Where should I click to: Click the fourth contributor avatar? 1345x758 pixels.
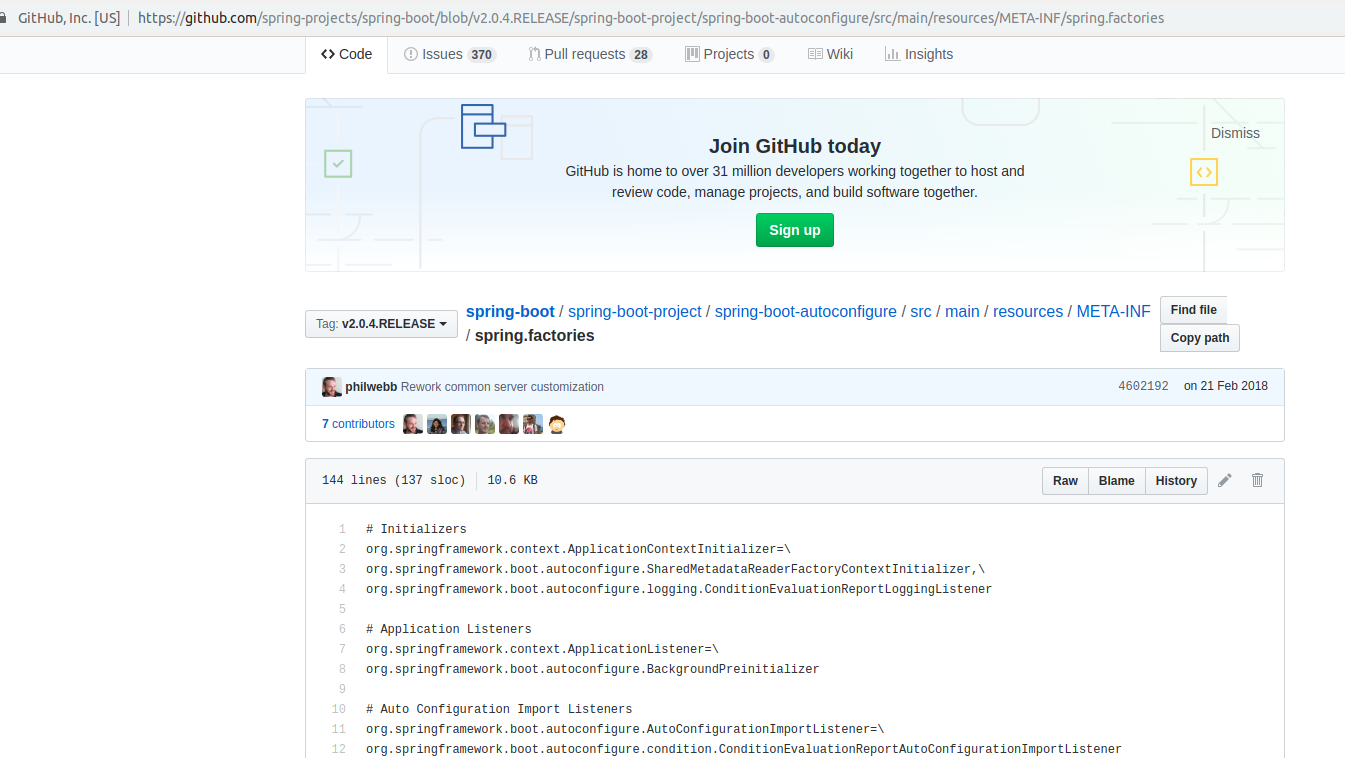pos(485,424)
